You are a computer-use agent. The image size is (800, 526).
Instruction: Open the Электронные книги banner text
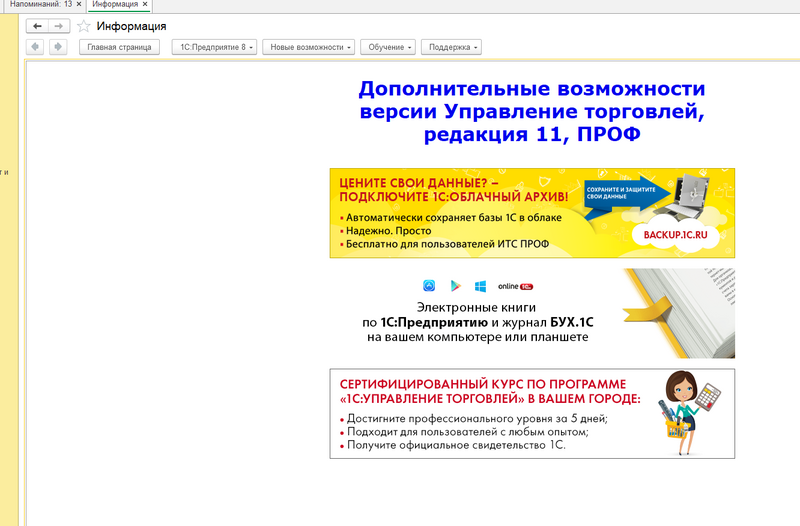pos(478,322)
